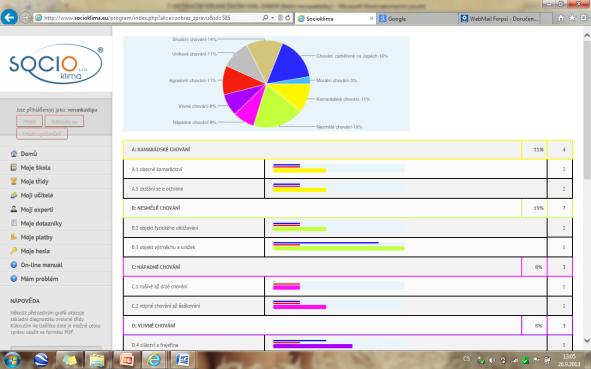Screen dimensions: 591x369
Task: Click the browser back arrow button
Action: click(9, 17)
